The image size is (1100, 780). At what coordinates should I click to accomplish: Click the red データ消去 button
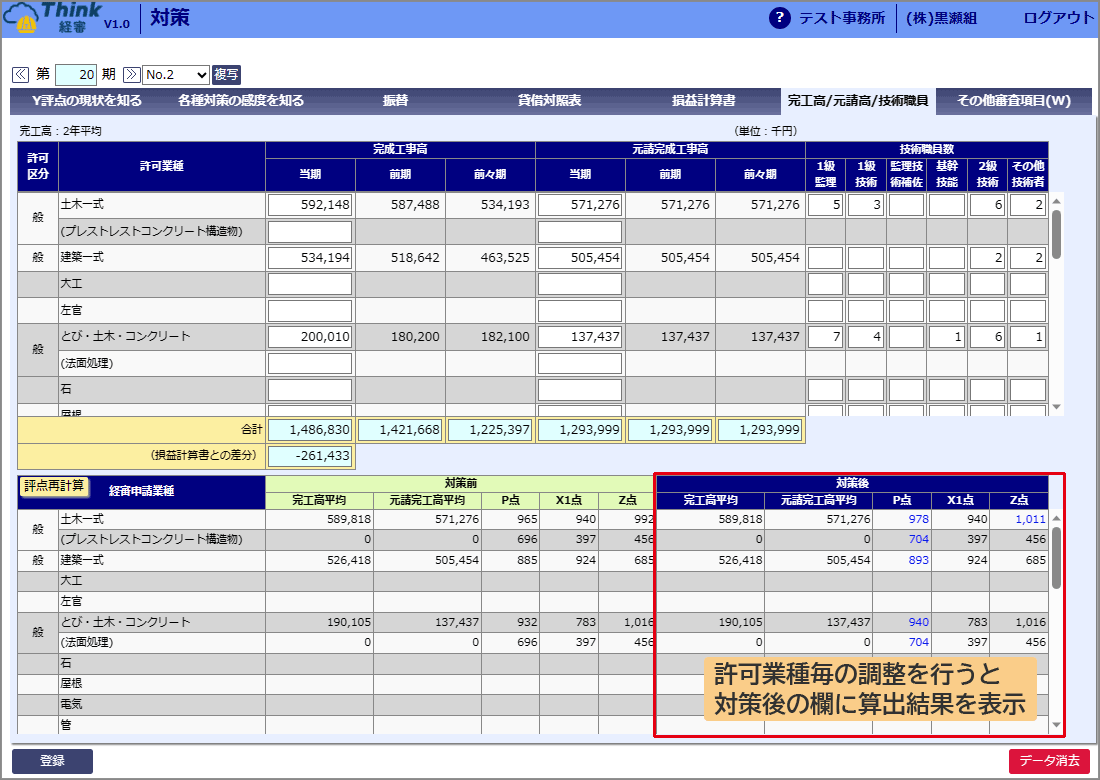1047,760
